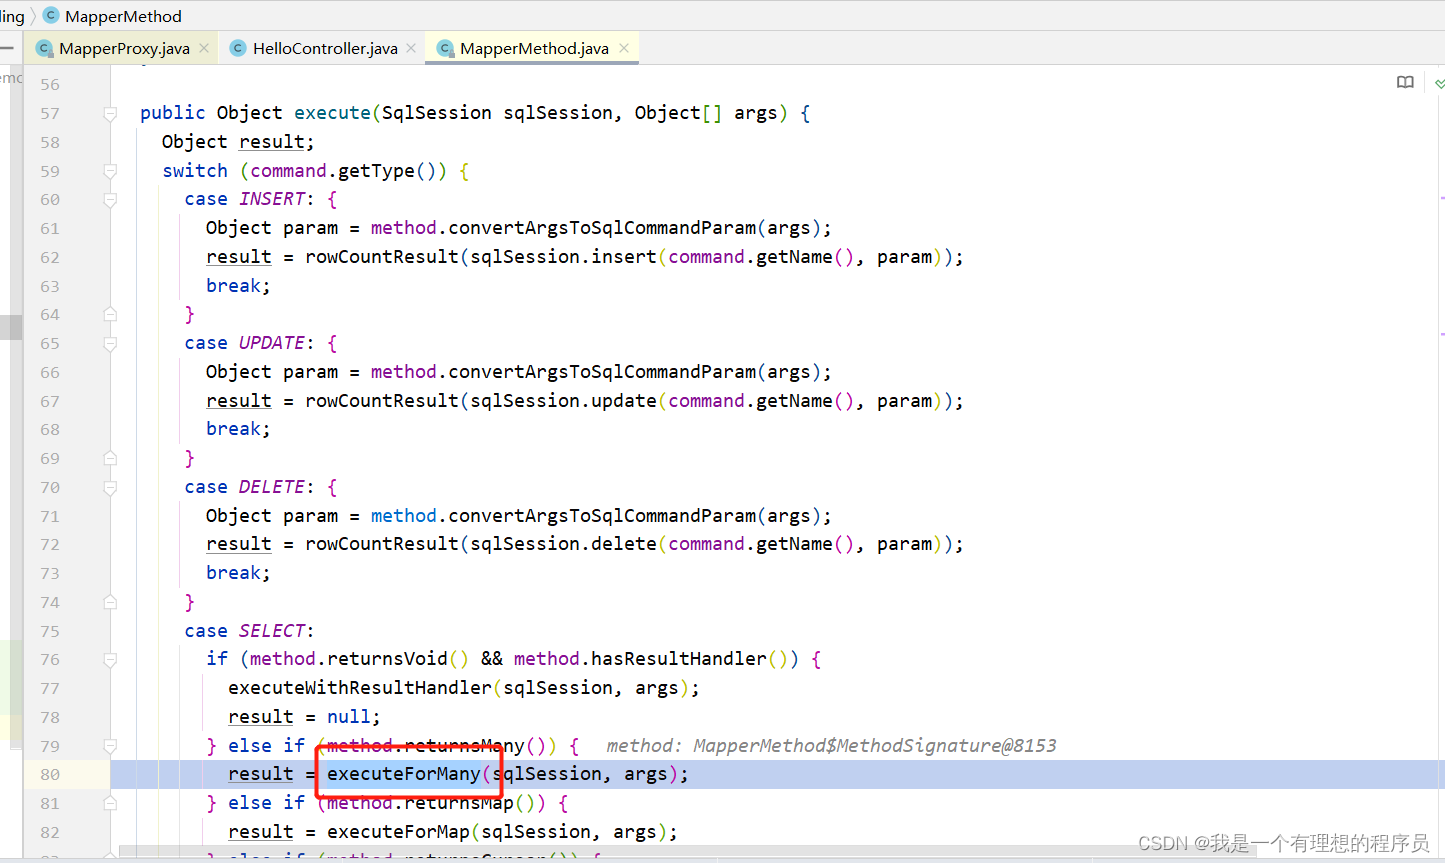1445x863 pixels.
Task: Collapse the case UPDATE fold at line 65
Action: click(x=110, y=344)
